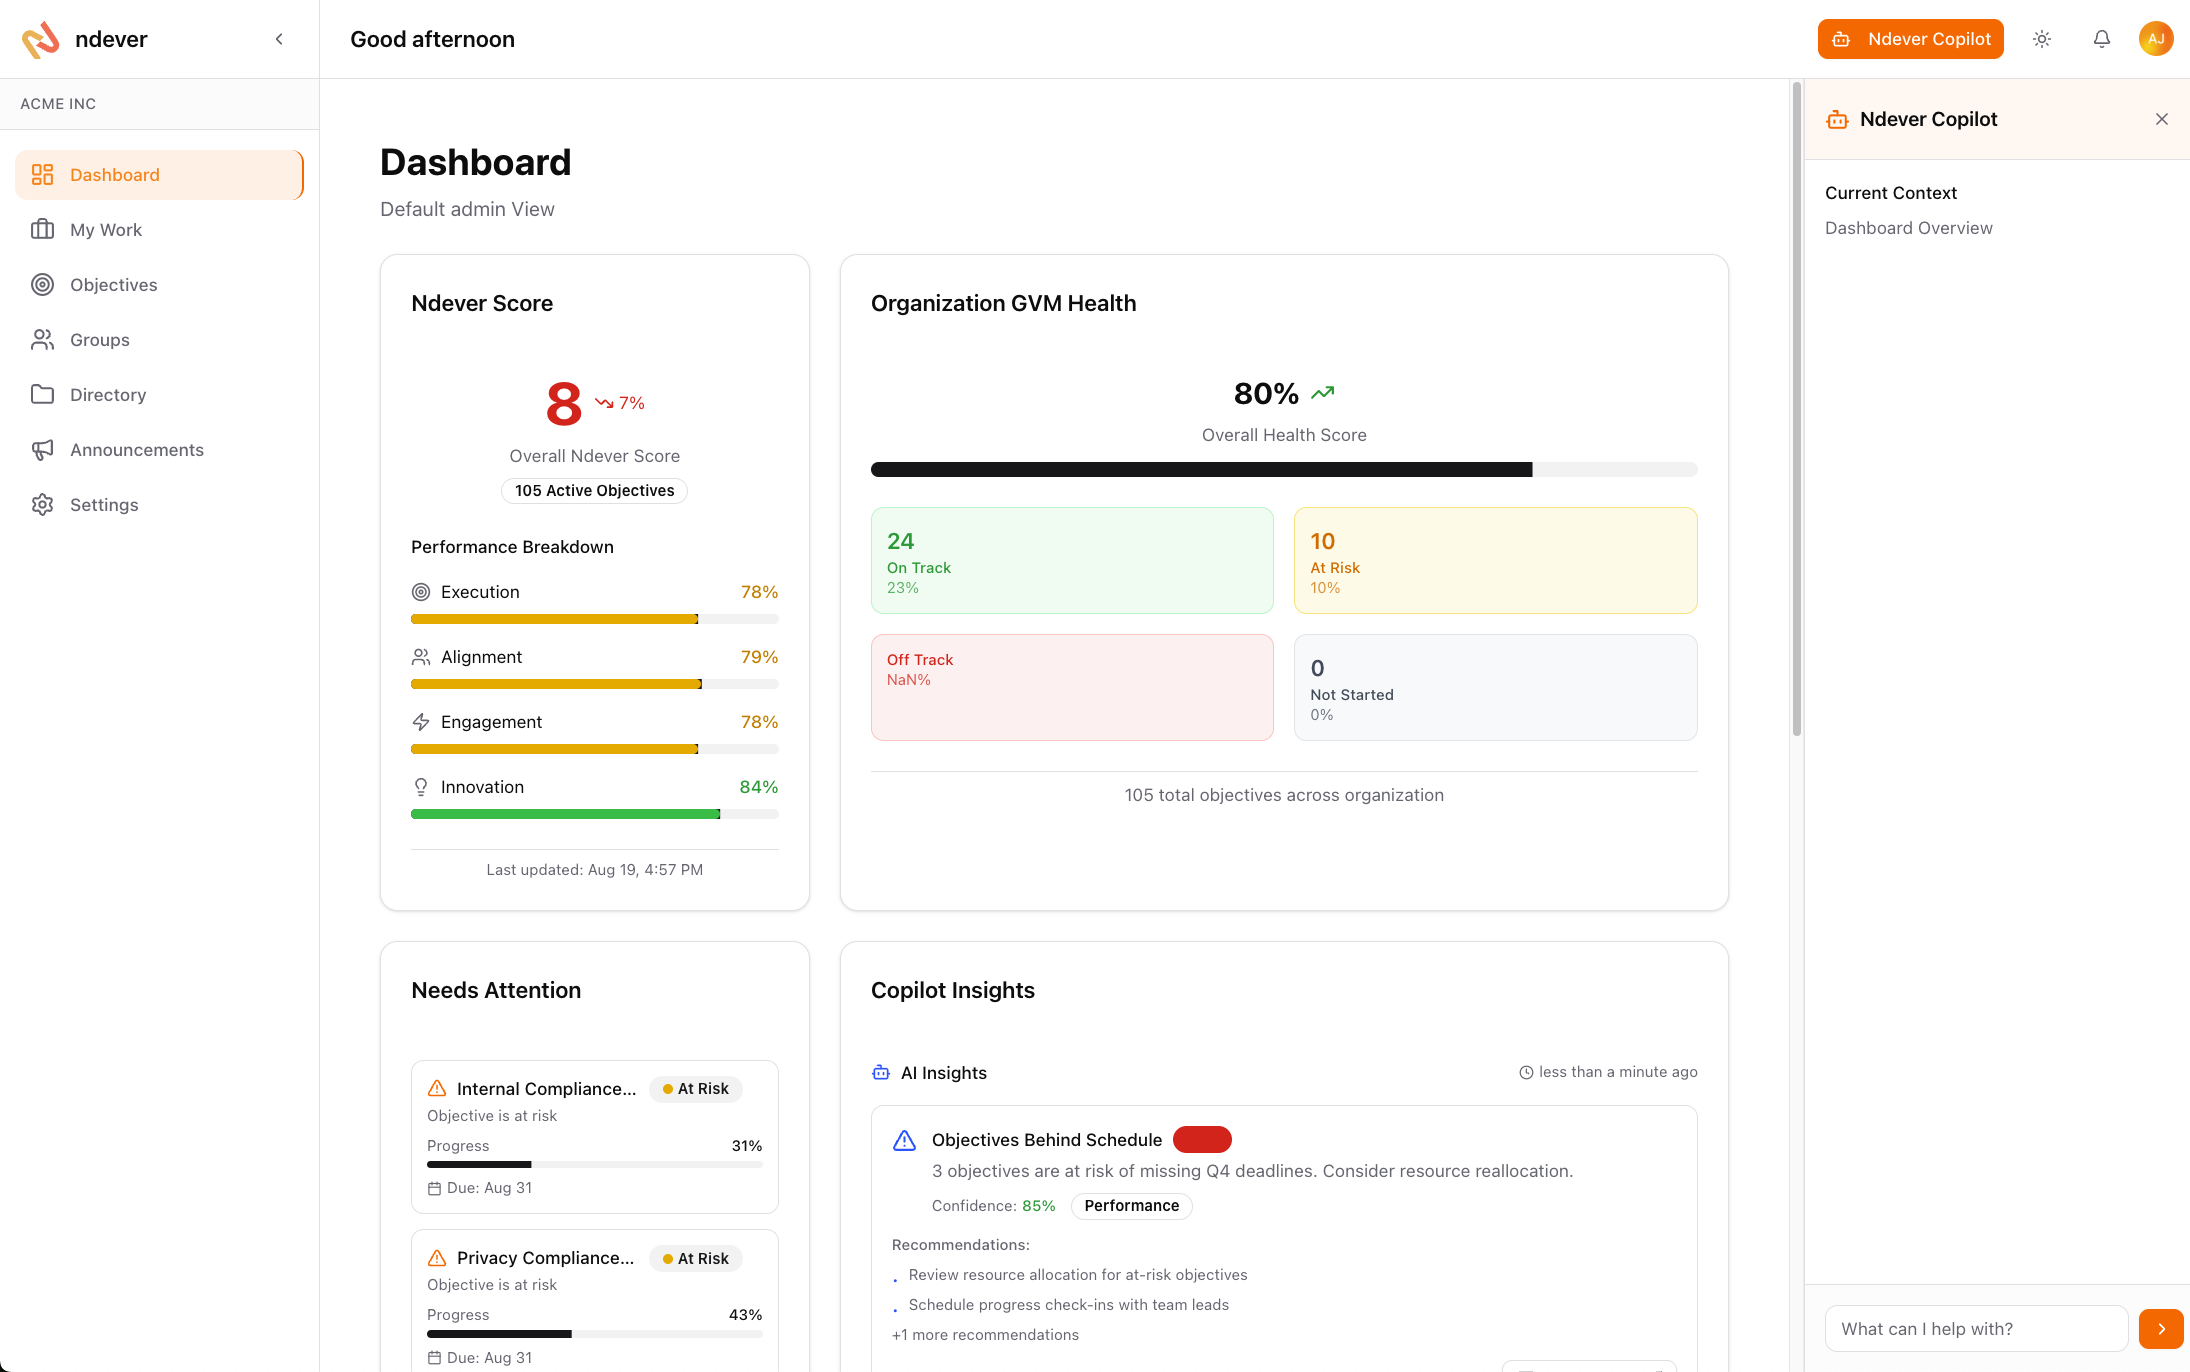Viewport: 2190px width, 1372px height.
Task: Open Settings from the sidebar
Action: (159, 505)
